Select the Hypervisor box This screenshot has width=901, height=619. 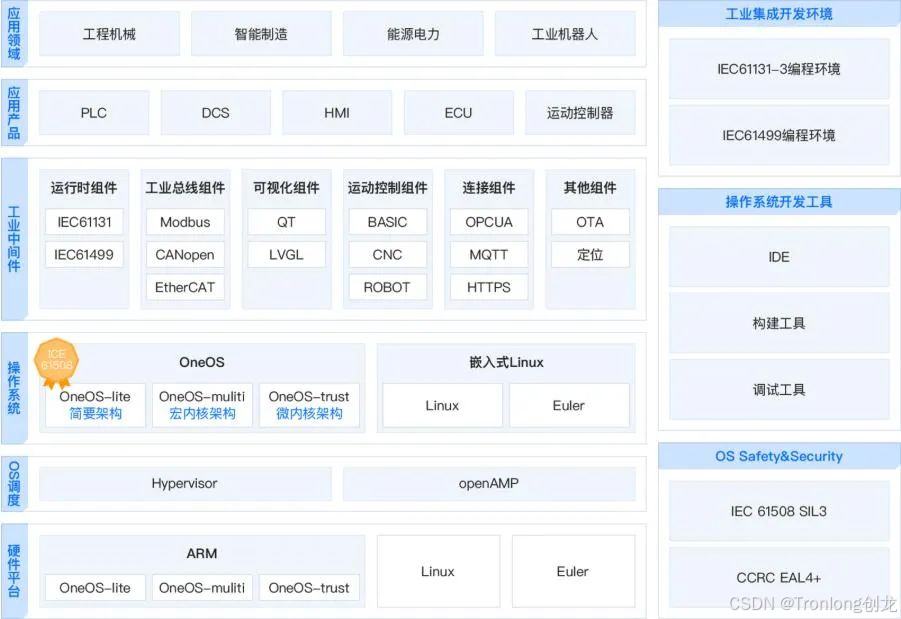point(185,484)
